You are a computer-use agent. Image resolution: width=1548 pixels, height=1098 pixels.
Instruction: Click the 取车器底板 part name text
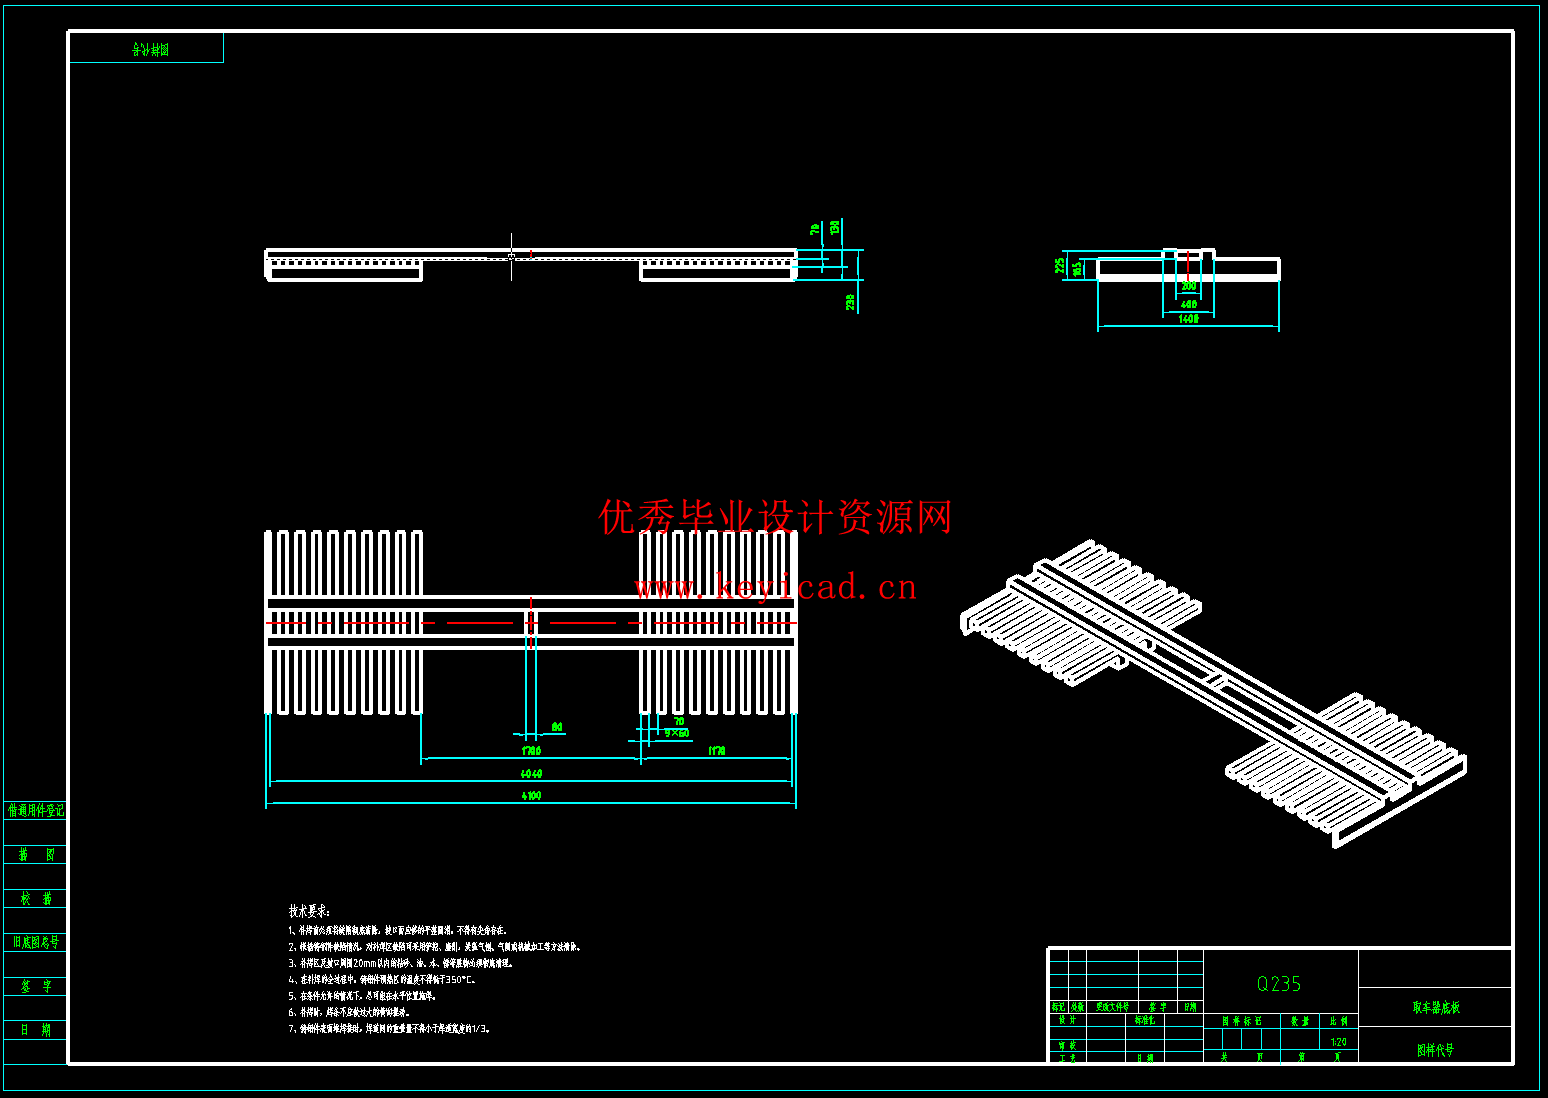(1439, 1008)
